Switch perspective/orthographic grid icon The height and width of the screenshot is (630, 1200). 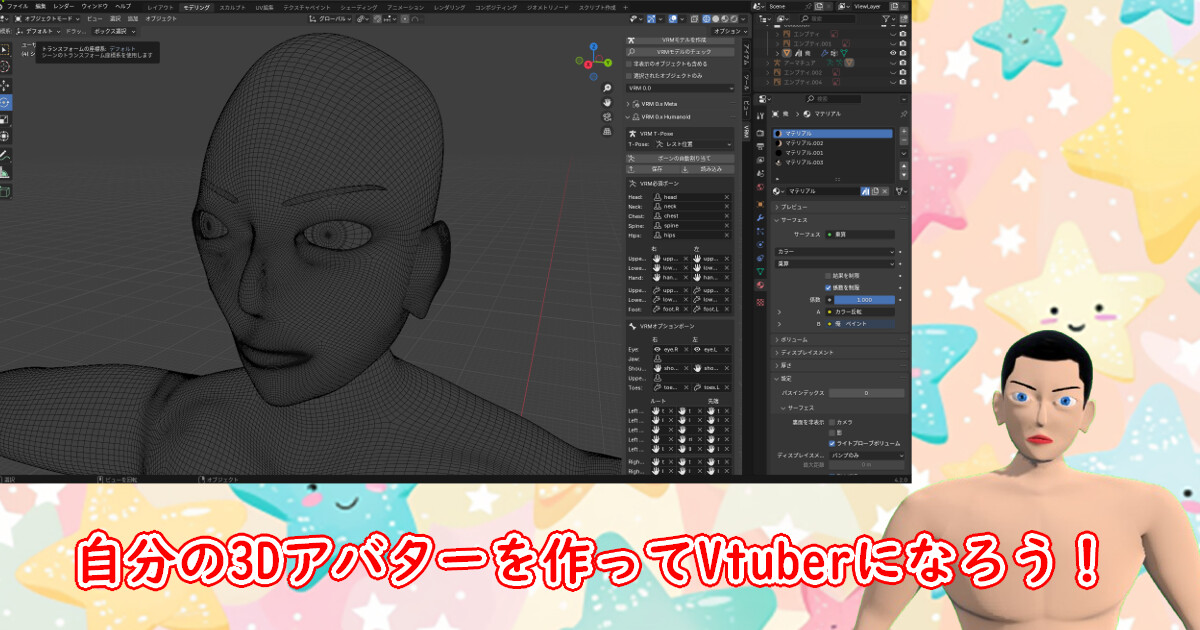pos(607,131)
